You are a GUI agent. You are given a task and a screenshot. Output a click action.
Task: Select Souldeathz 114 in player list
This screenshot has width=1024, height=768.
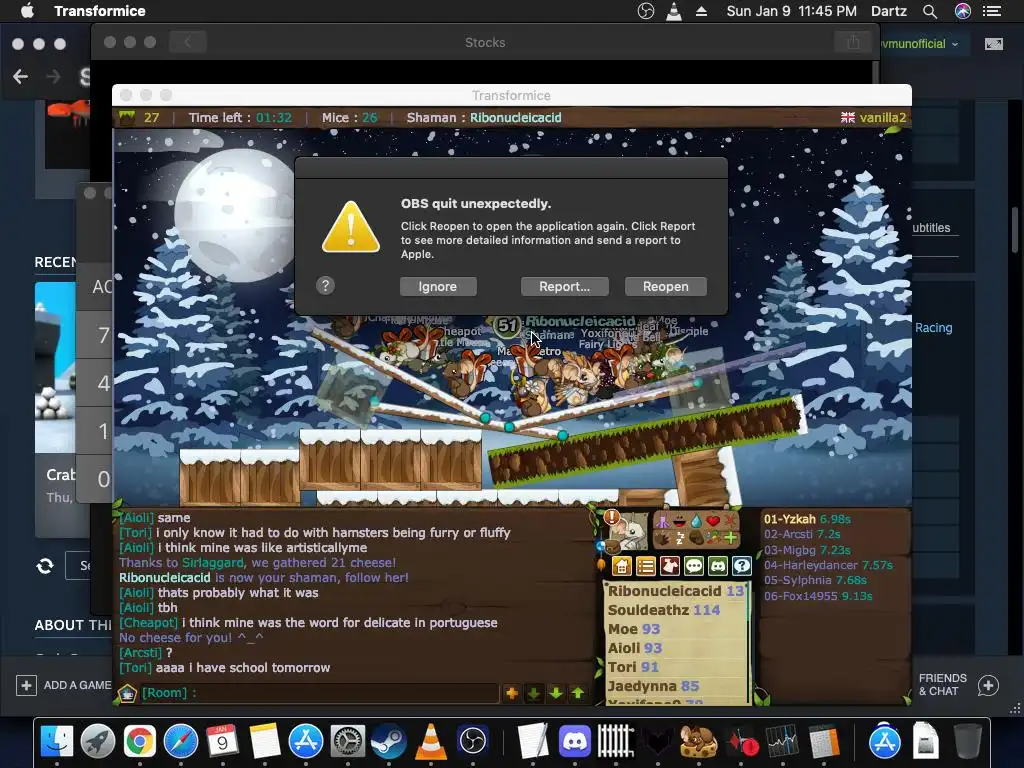[x=664, y=610]
